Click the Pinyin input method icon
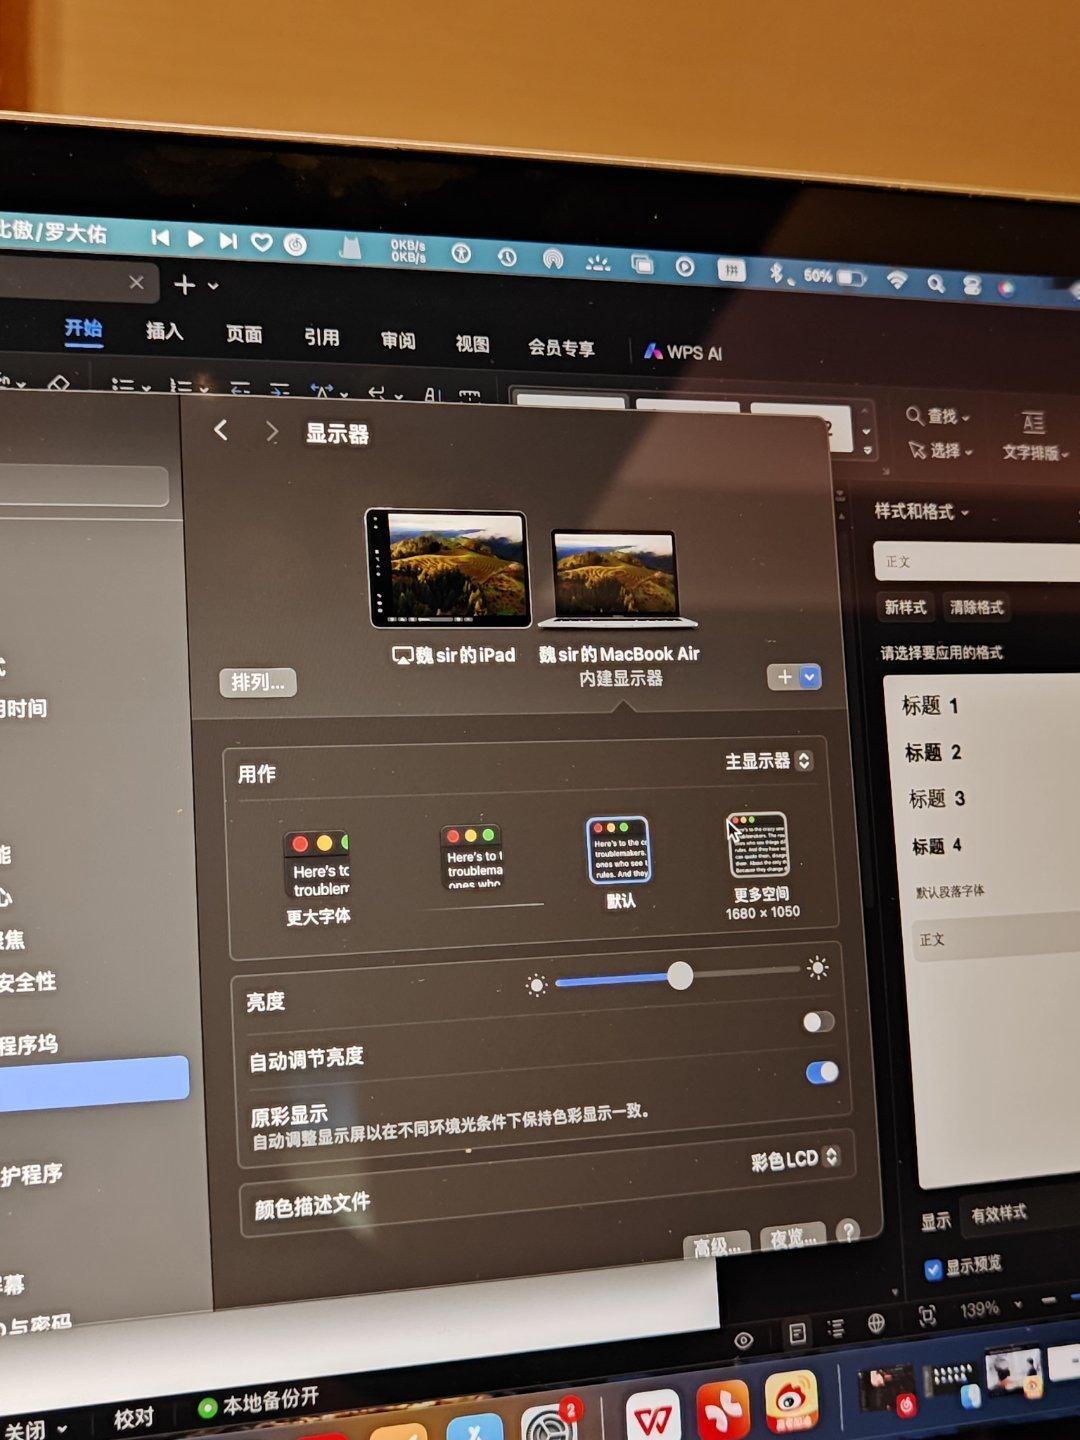 click(x=731, y=269)
